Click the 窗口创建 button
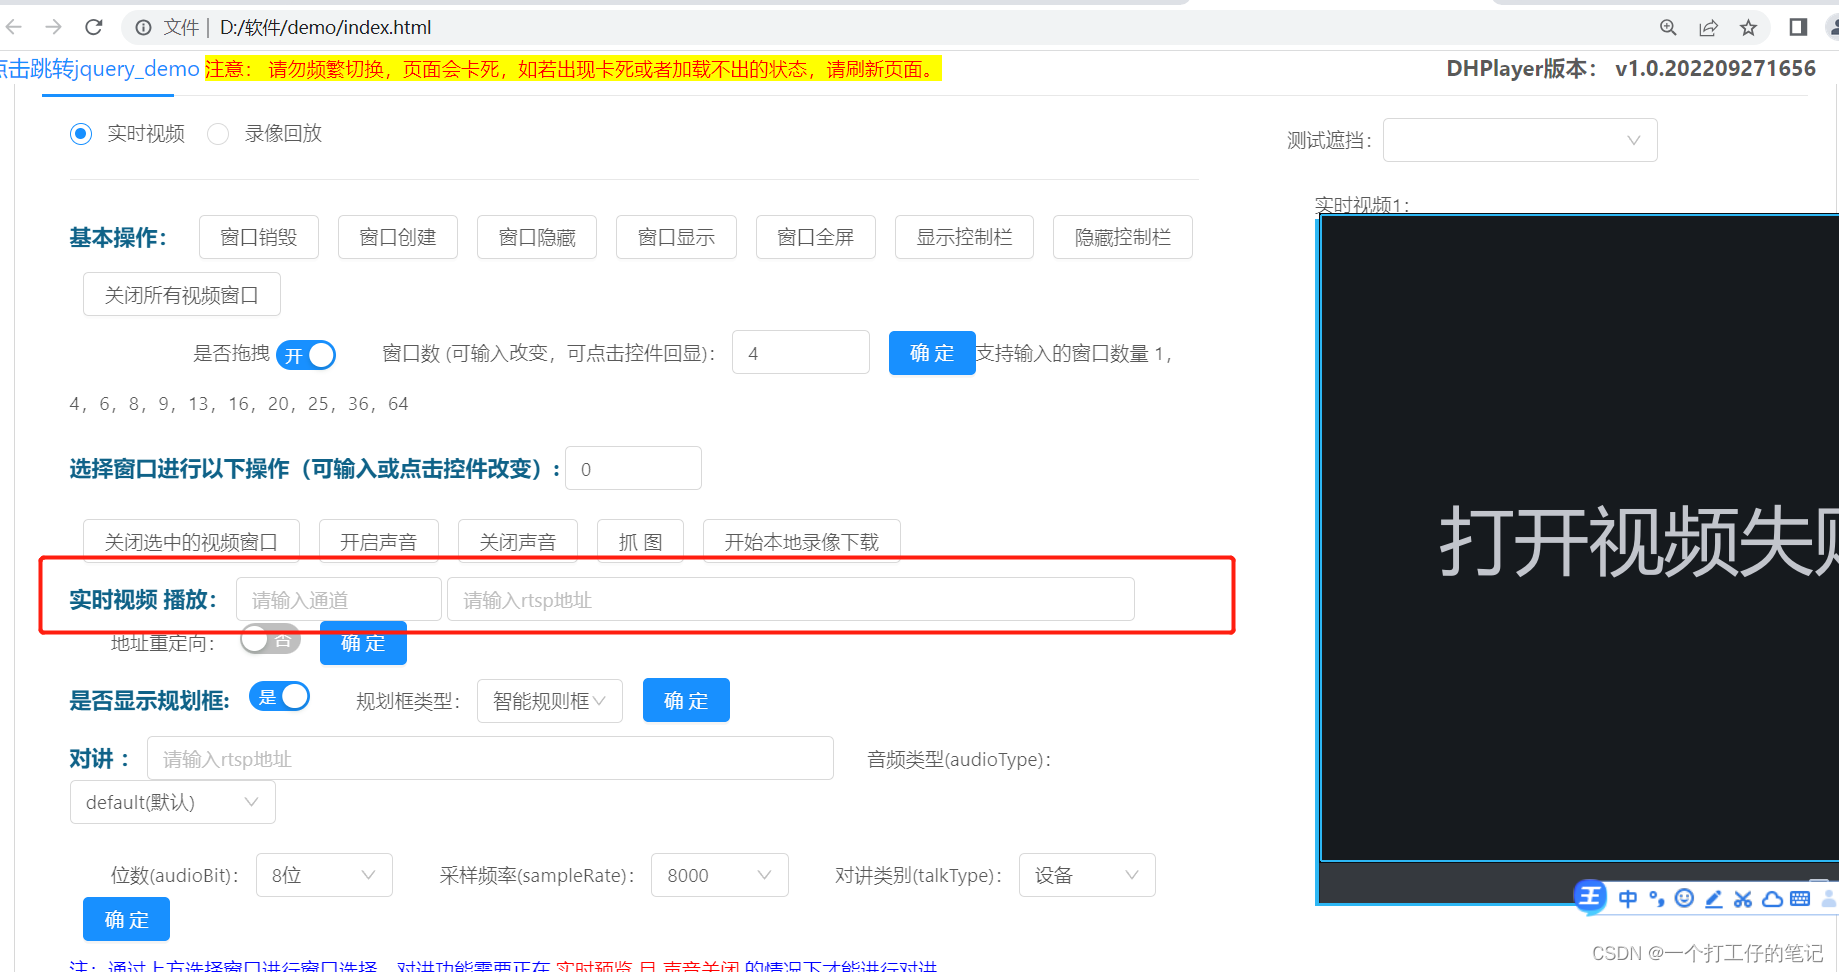 [398, 237]
